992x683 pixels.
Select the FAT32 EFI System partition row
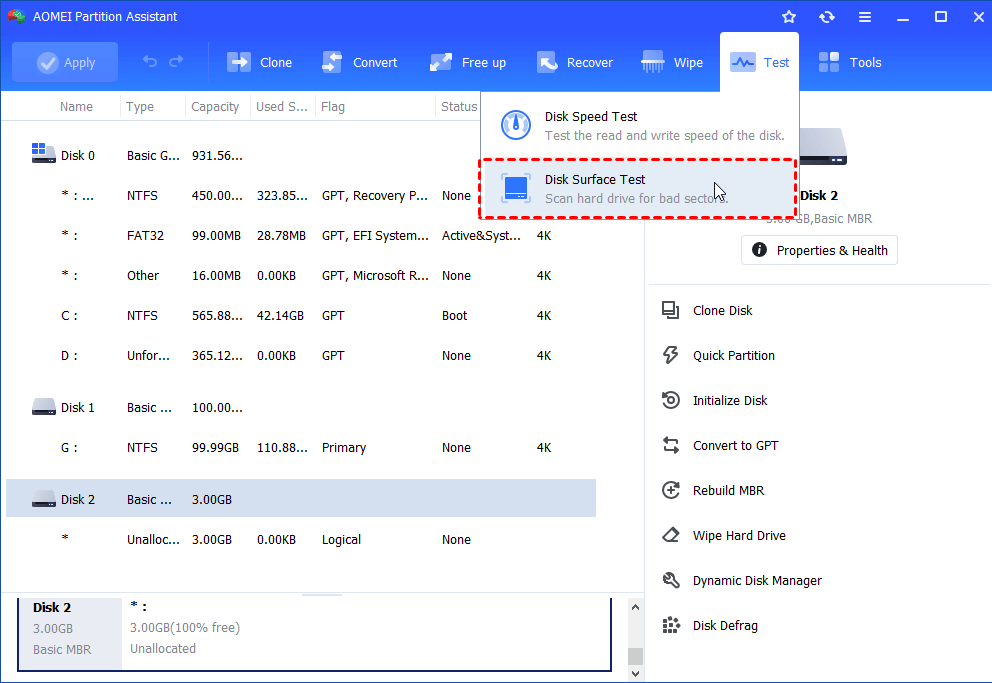(301, 236)
